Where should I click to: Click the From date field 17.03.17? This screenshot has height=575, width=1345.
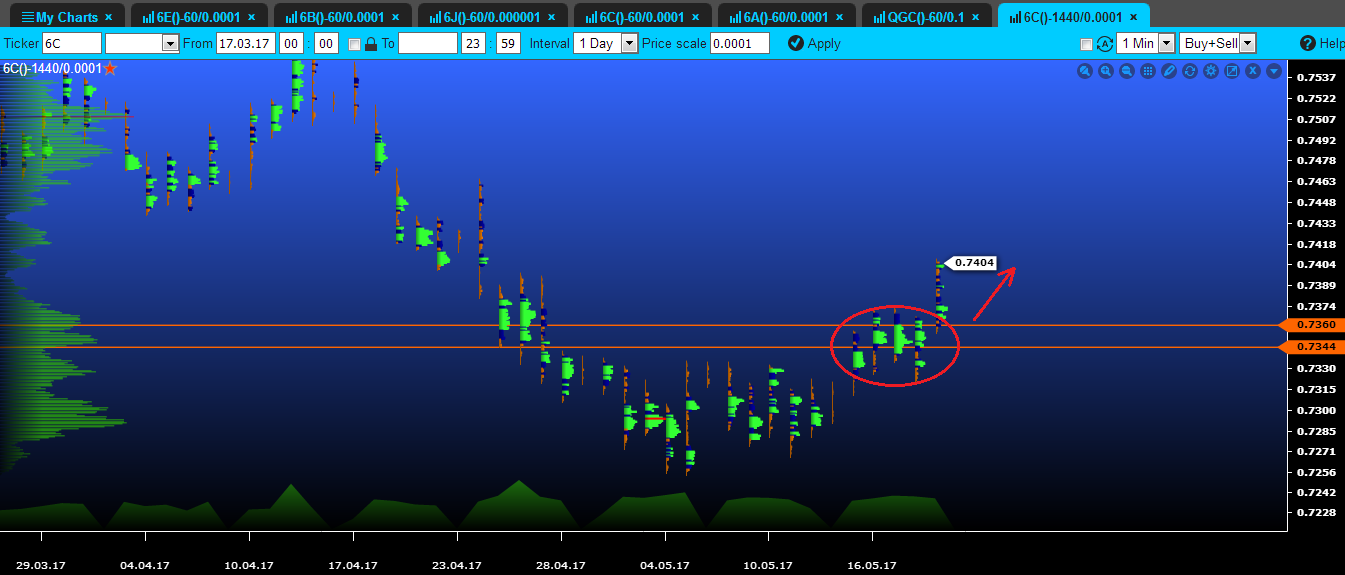click(246, 43)
